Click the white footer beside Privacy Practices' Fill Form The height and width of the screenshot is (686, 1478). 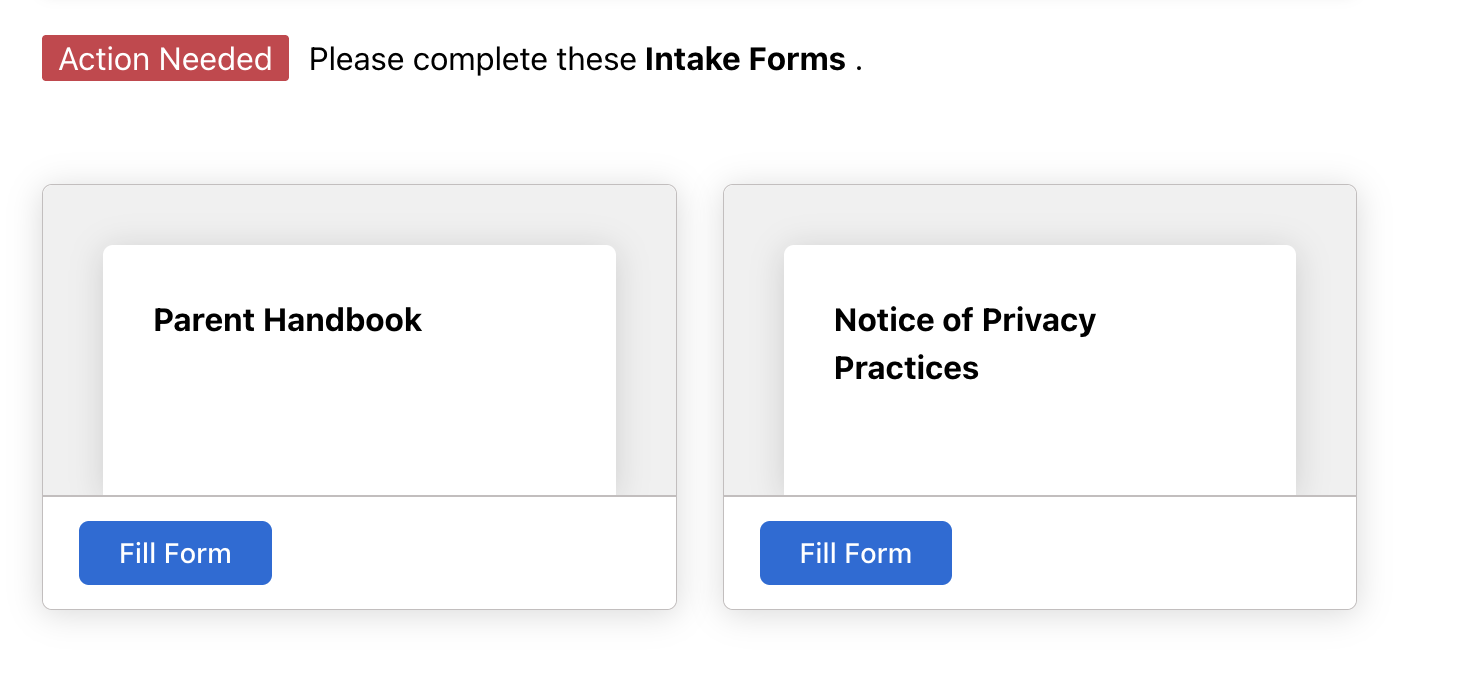coord(1150,553)
